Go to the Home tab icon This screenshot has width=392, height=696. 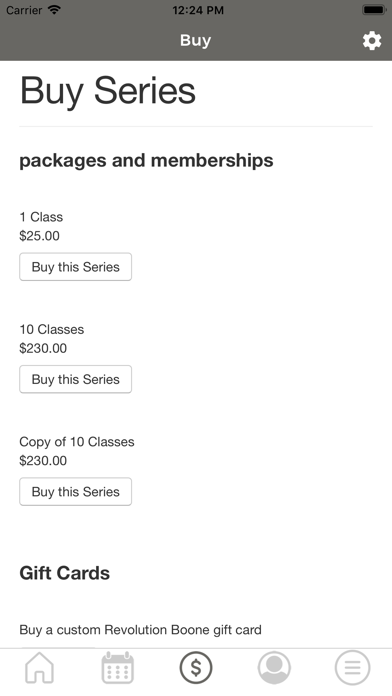(x=40, y=668)
